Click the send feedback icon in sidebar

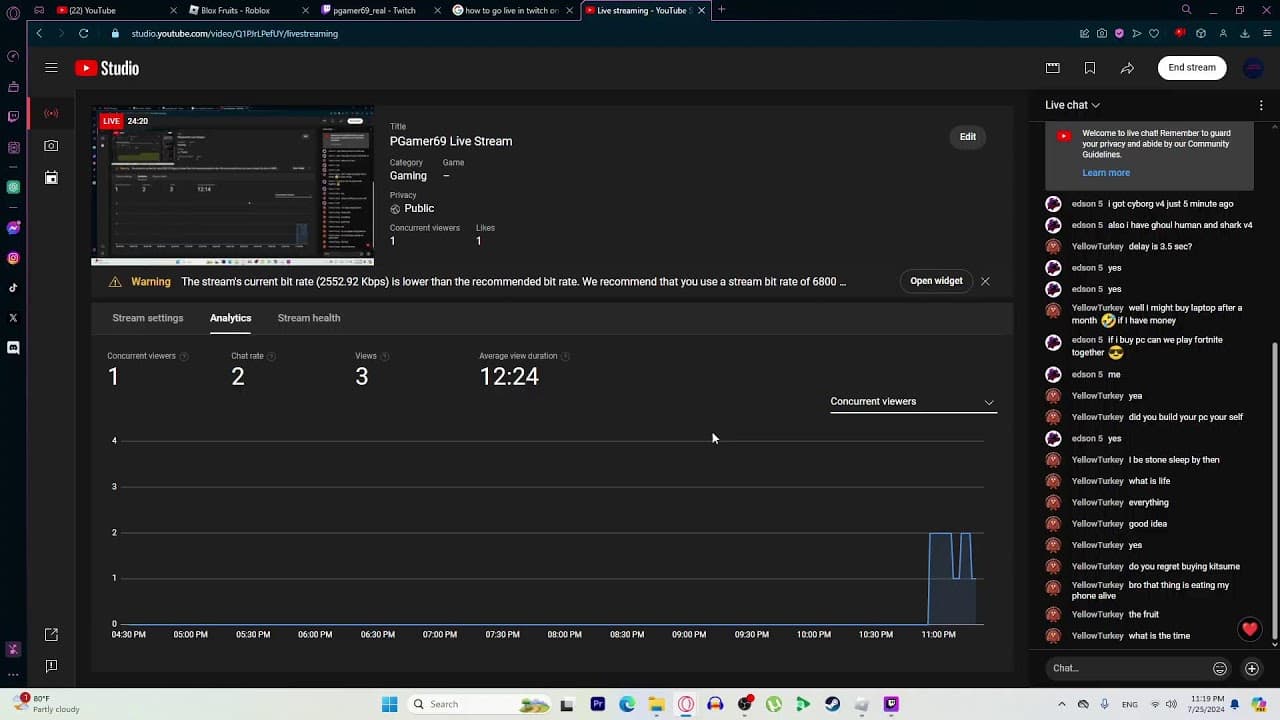pos(51,666)
